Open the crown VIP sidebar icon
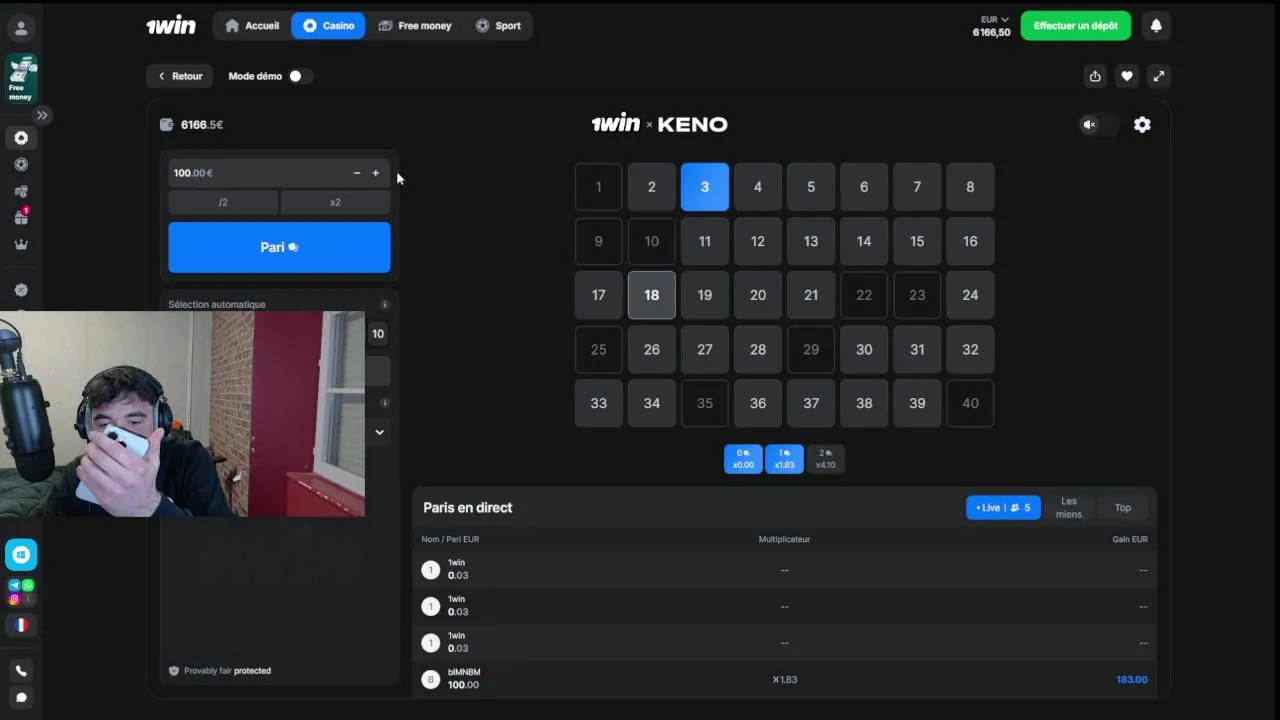This screenshot has width=1280, height=720. click(21, 244)
